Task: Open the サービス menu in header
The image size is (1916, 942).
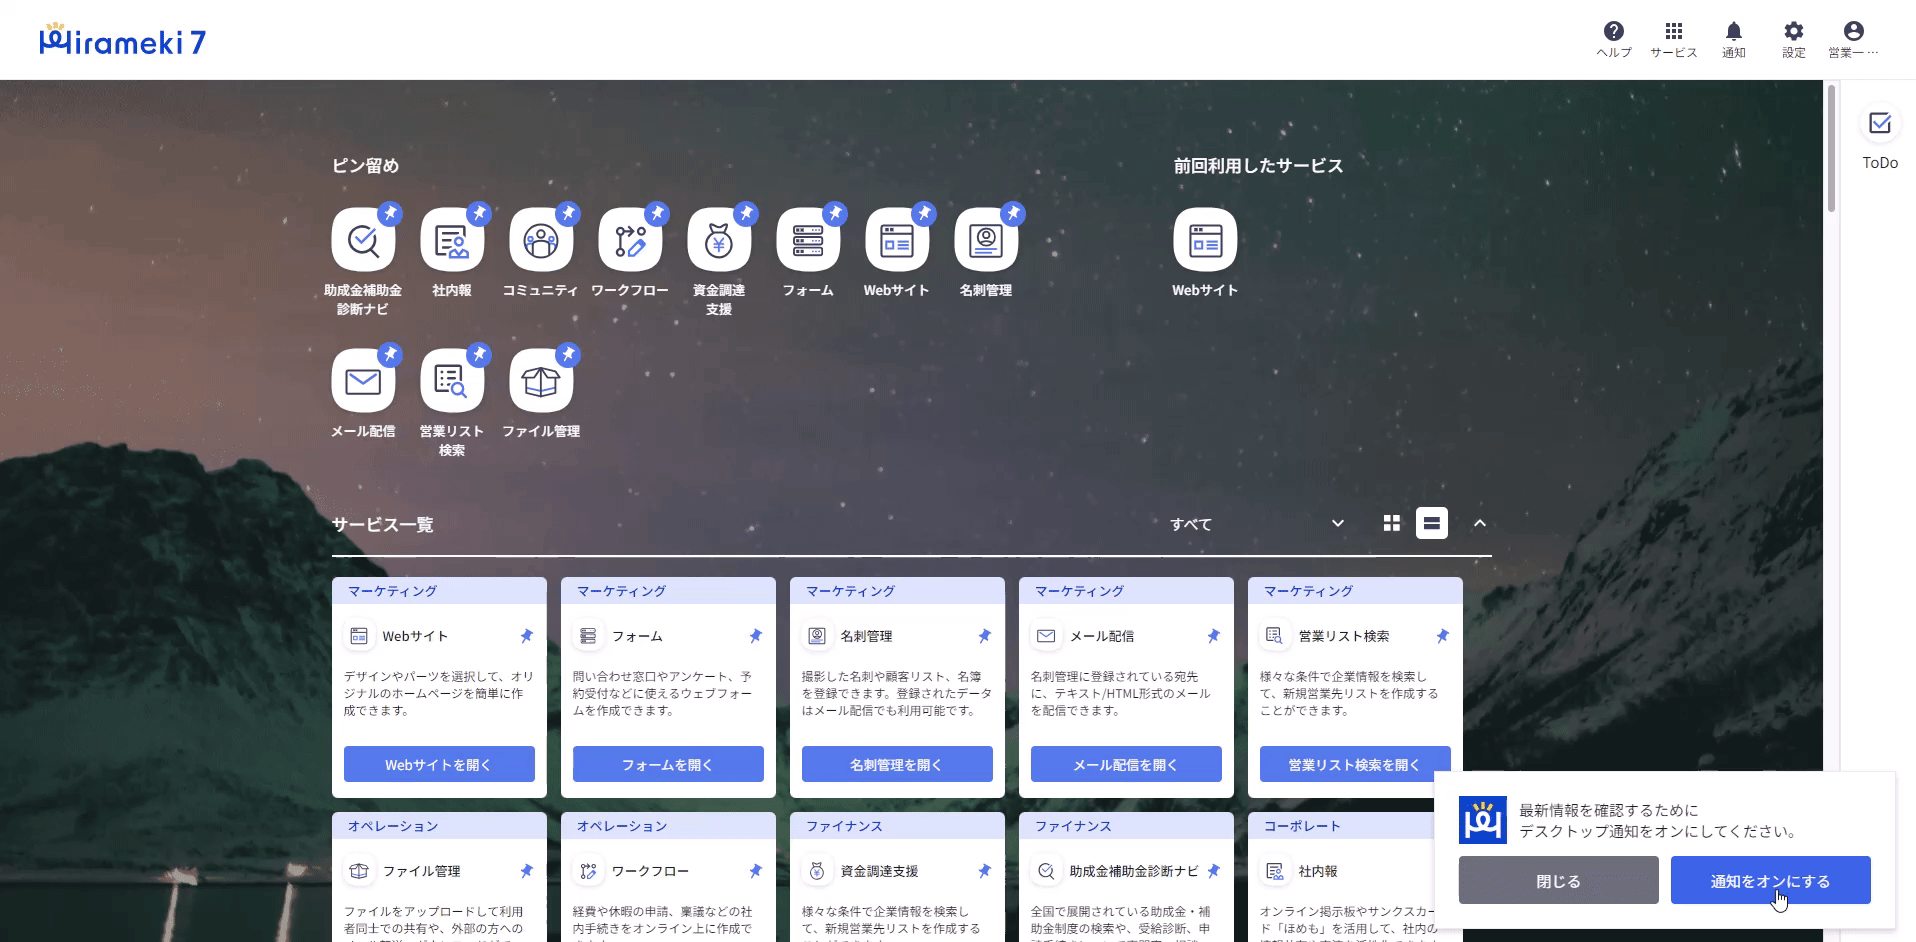Action: pyautogui.click(x=1673, y=39)
